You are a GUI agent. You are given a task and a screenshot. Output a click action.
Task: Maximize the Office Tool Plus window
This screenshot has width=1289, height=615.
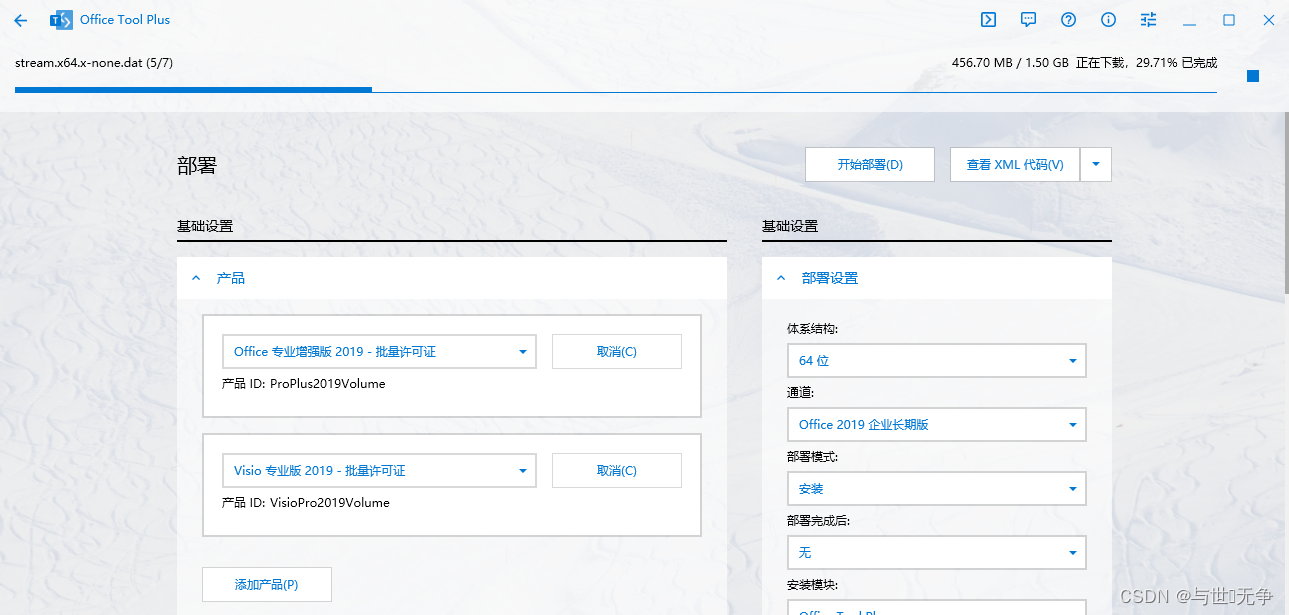pos(1229,20)
